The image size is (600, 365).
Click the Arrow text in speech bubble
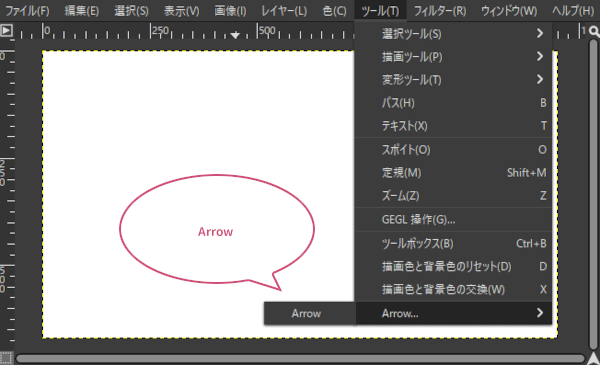215,231
